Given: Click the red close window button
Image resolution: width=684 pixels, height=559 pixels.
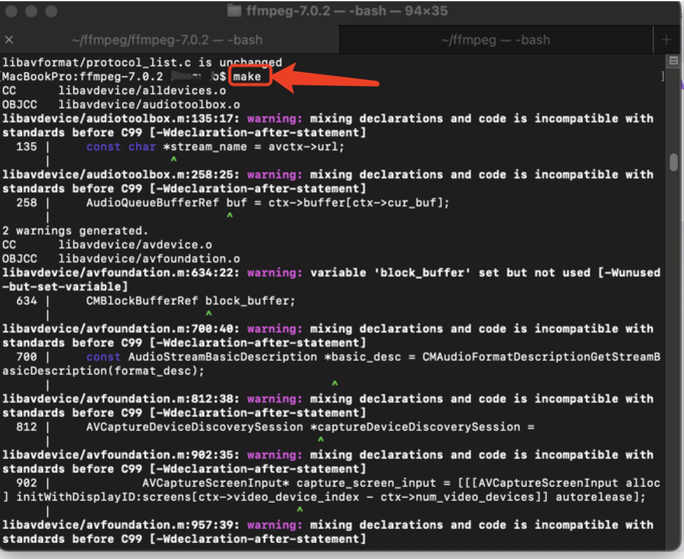Looking at the screenshot, I should click(x=11, y=11).
